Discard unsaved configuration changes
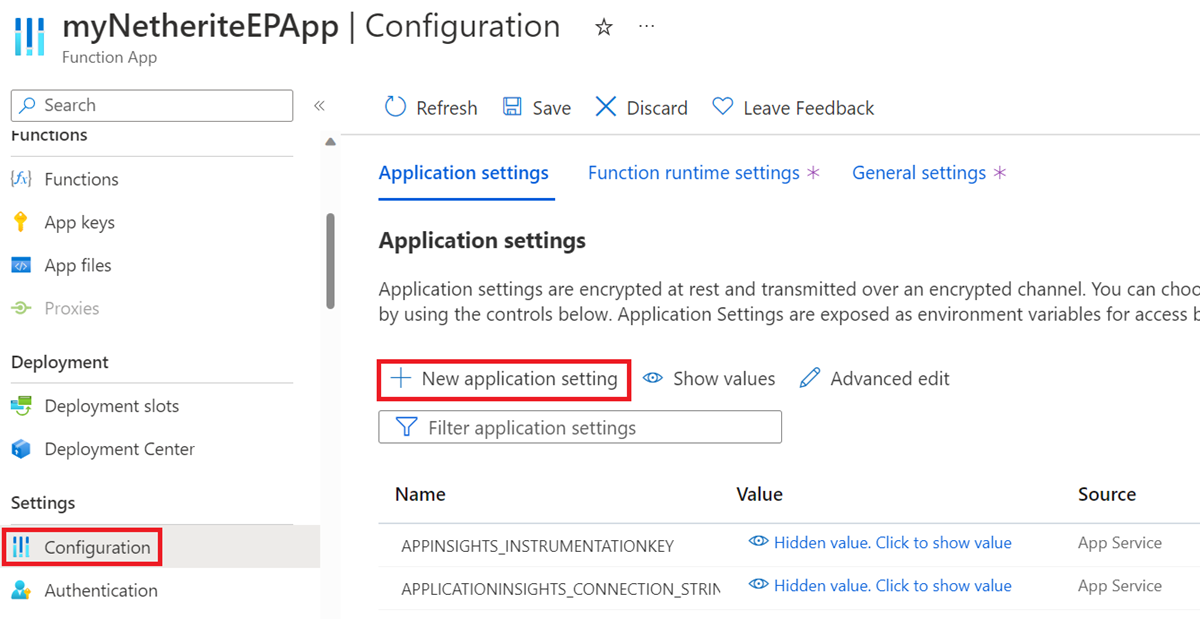This screenshot has height=619, width=1200. pos(640,107)
